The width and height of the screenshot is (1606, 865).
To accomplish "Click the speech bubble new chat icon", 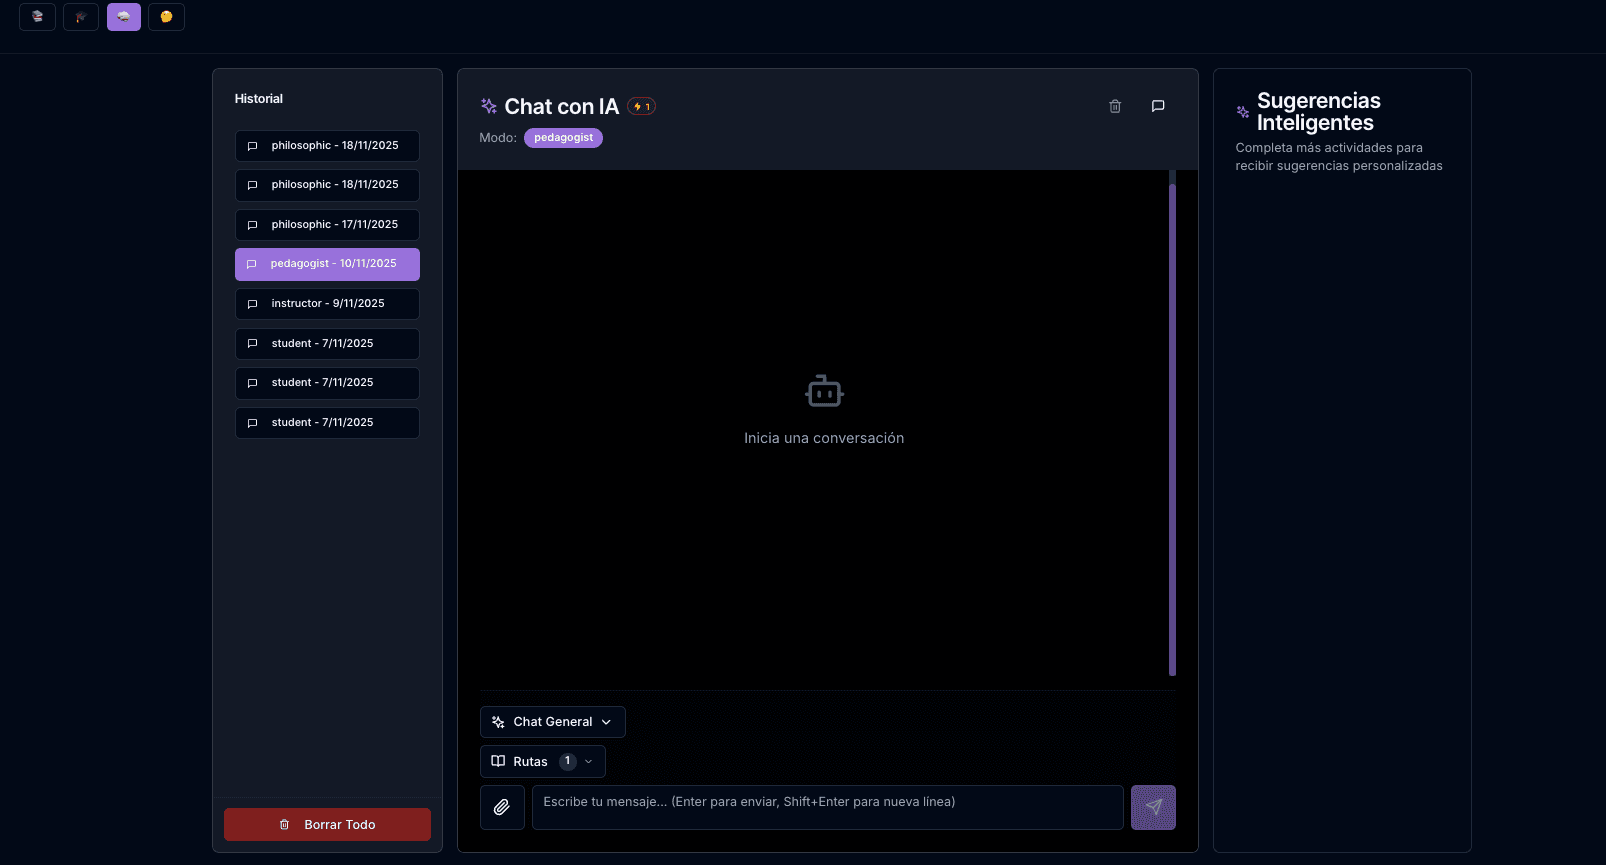I will tap(1158, 106).
